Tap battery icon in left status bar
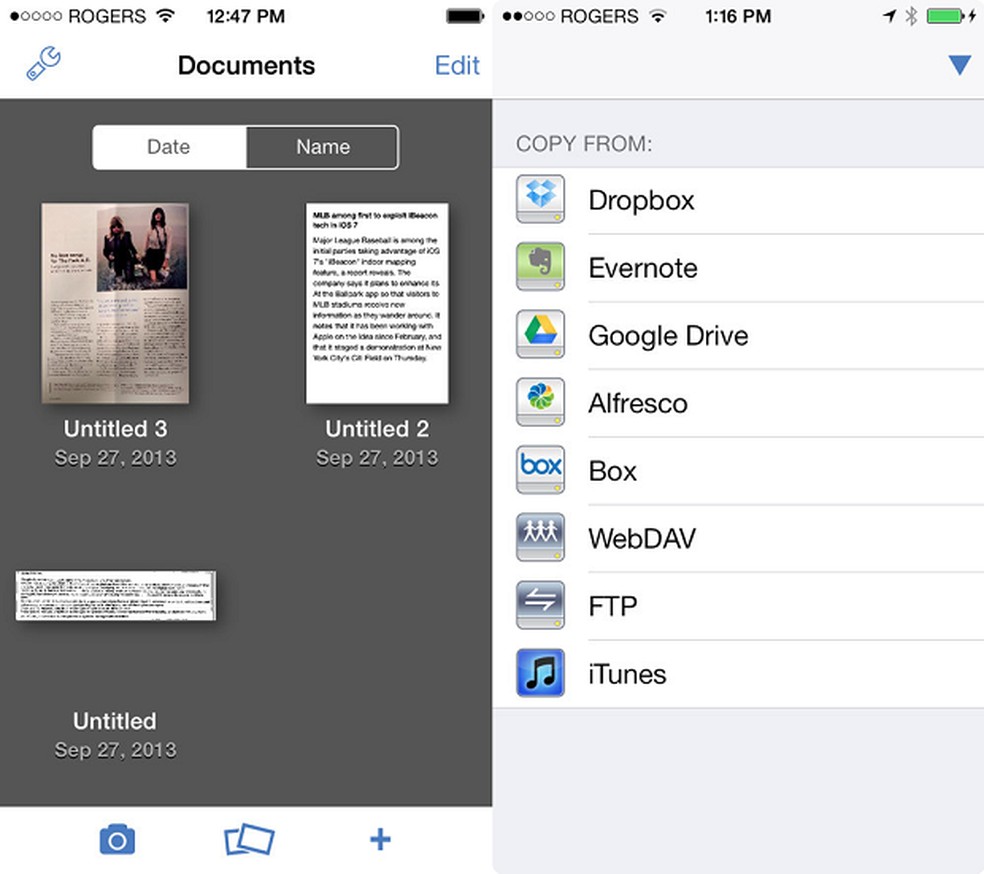 [465, 16]
